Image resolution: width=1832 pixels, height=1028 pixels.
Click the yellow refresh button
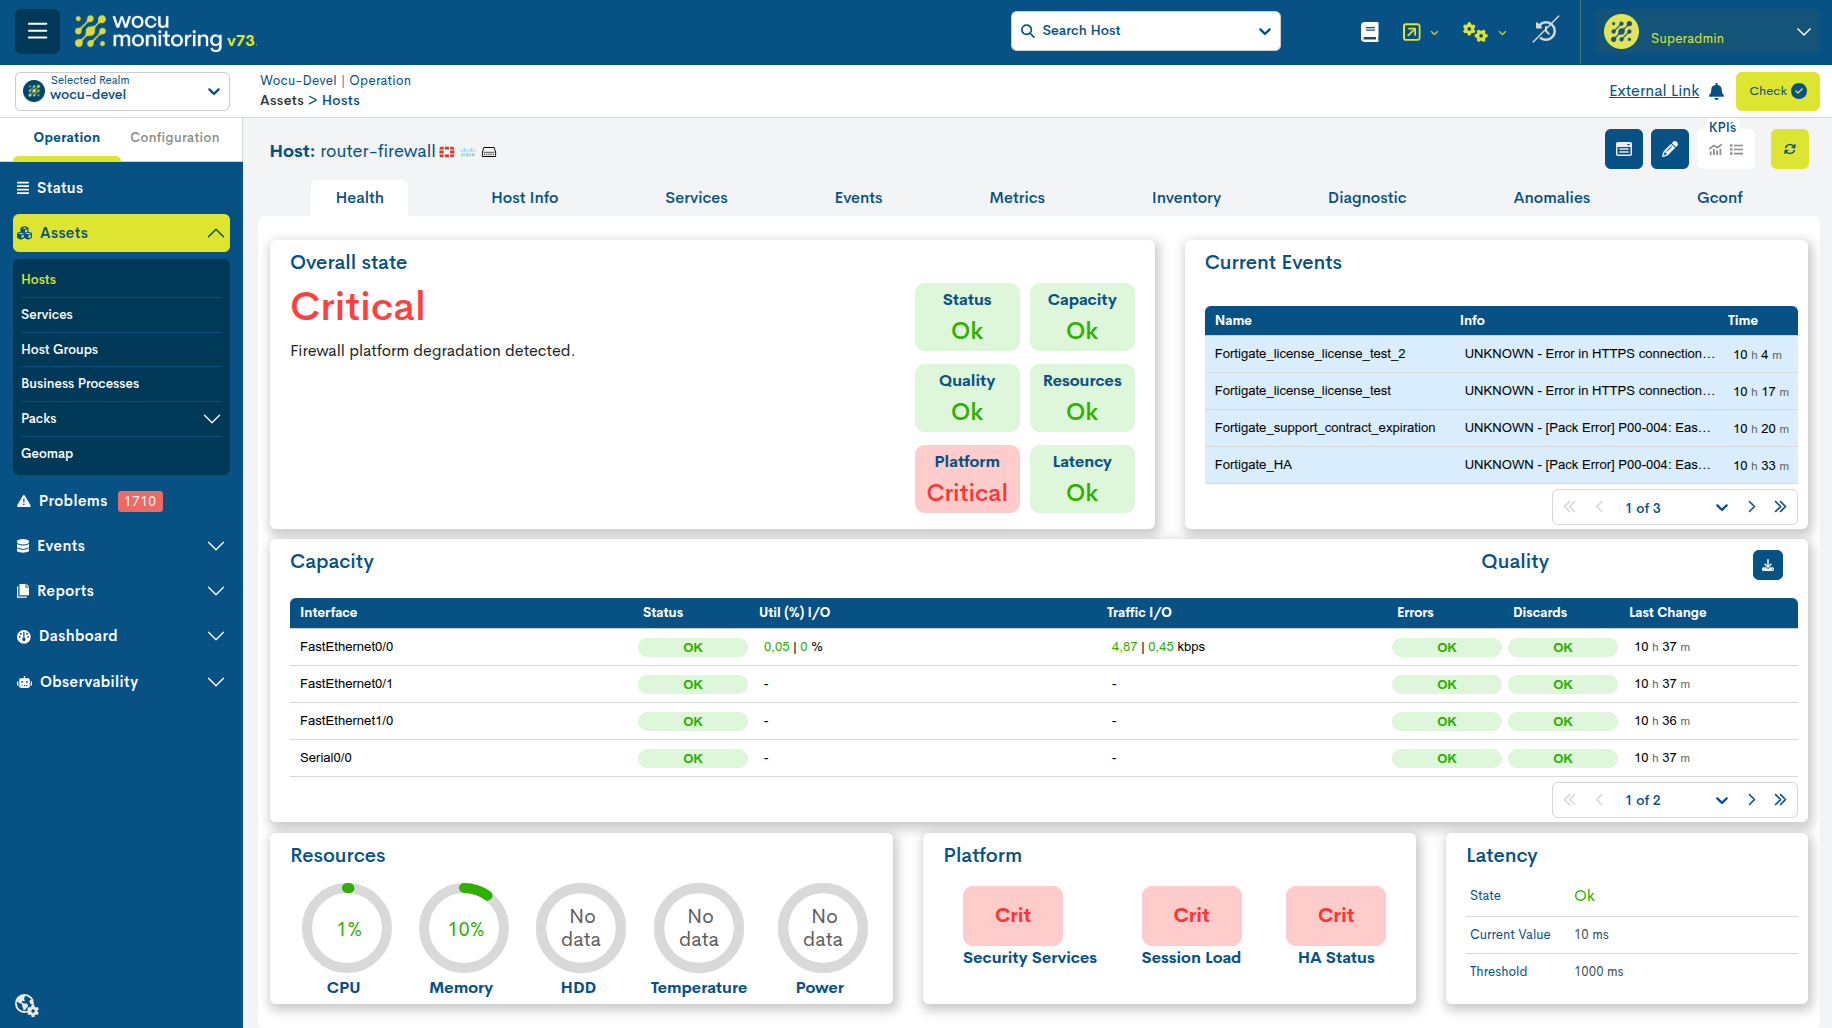pyautogui.click(x=1790, y=149)
